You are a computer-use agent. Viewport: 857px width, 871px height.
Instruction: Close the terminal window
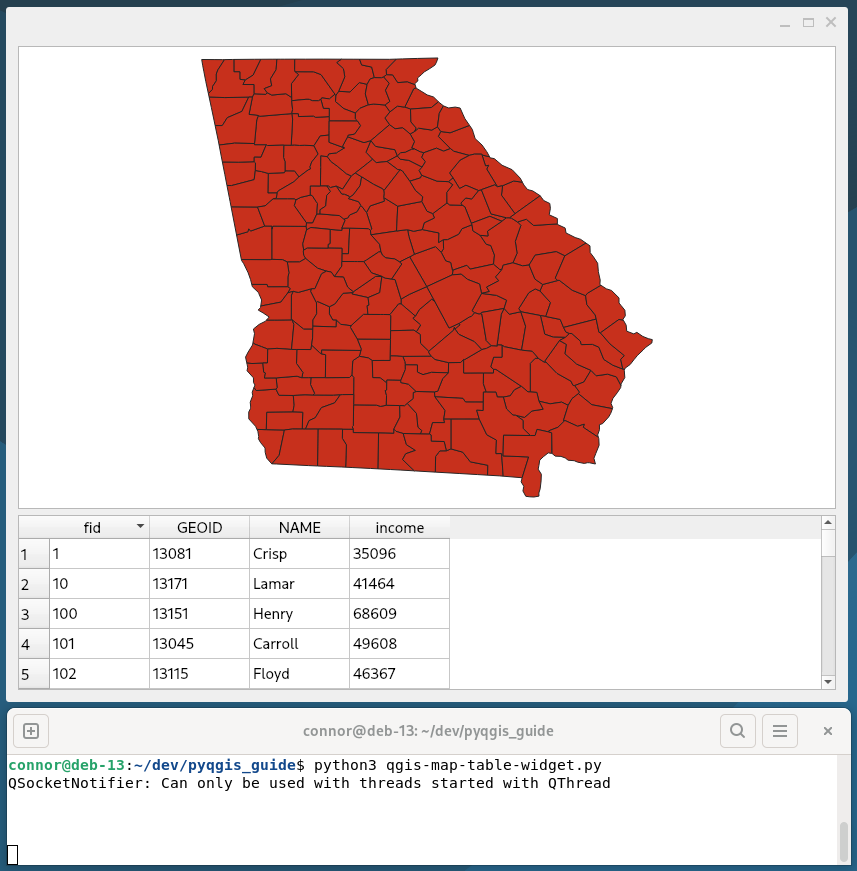828,731
